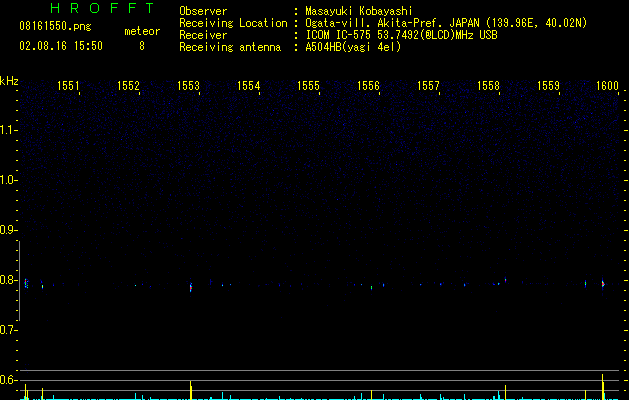
Task: Click the meteor count label
Action: pos(142,31)
